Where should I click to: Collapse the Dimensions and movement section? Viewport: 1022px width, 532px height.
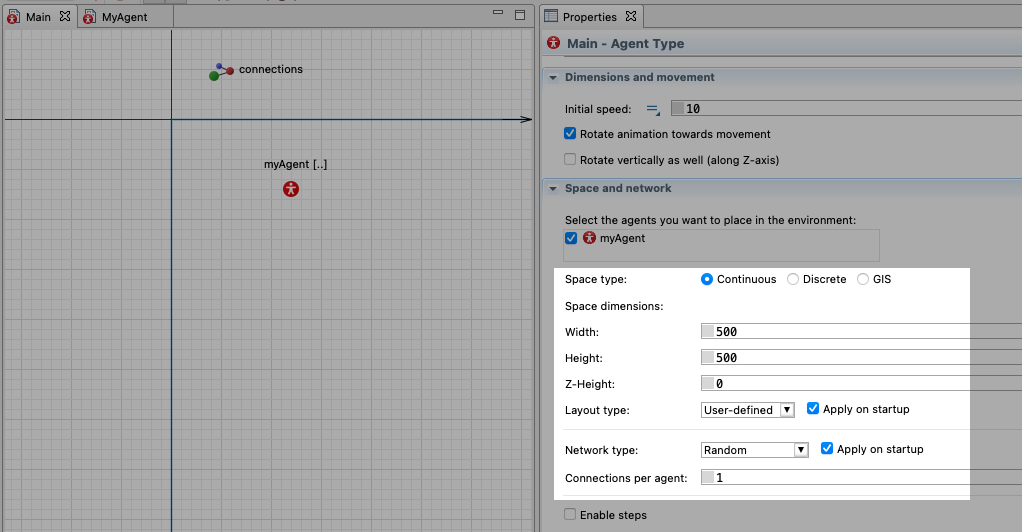coord(552,77)
